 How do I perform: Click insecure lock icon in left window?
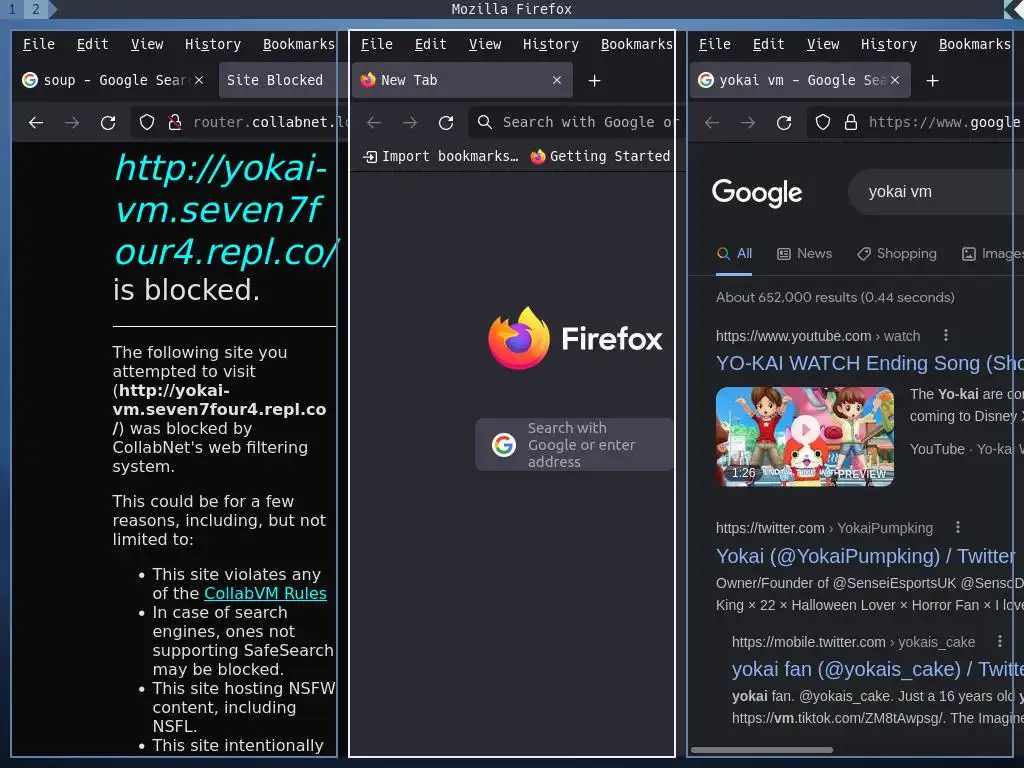coord(174,122)
